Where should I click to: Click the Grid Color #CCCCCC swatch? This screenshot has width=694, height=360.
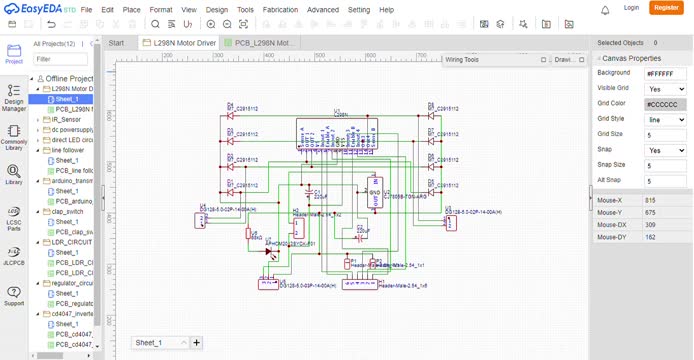pos(665,105)
